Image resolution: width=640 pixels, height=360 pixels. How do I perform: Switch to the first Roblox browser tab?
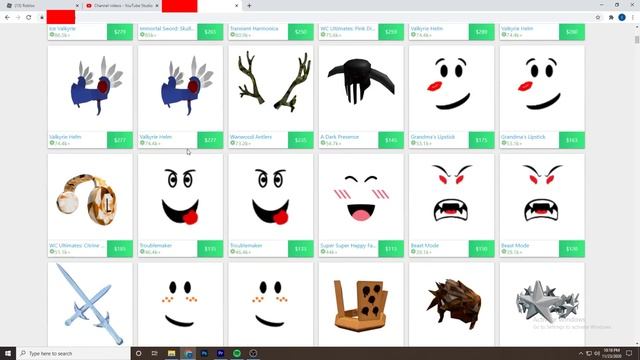click(41, 6)
